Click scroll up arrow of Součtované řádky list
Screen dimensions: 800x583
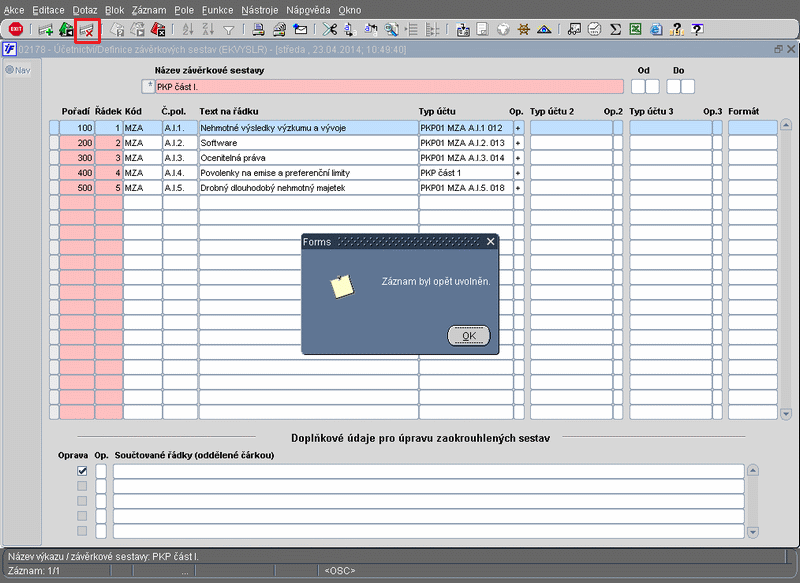click(x=753, y=470)
